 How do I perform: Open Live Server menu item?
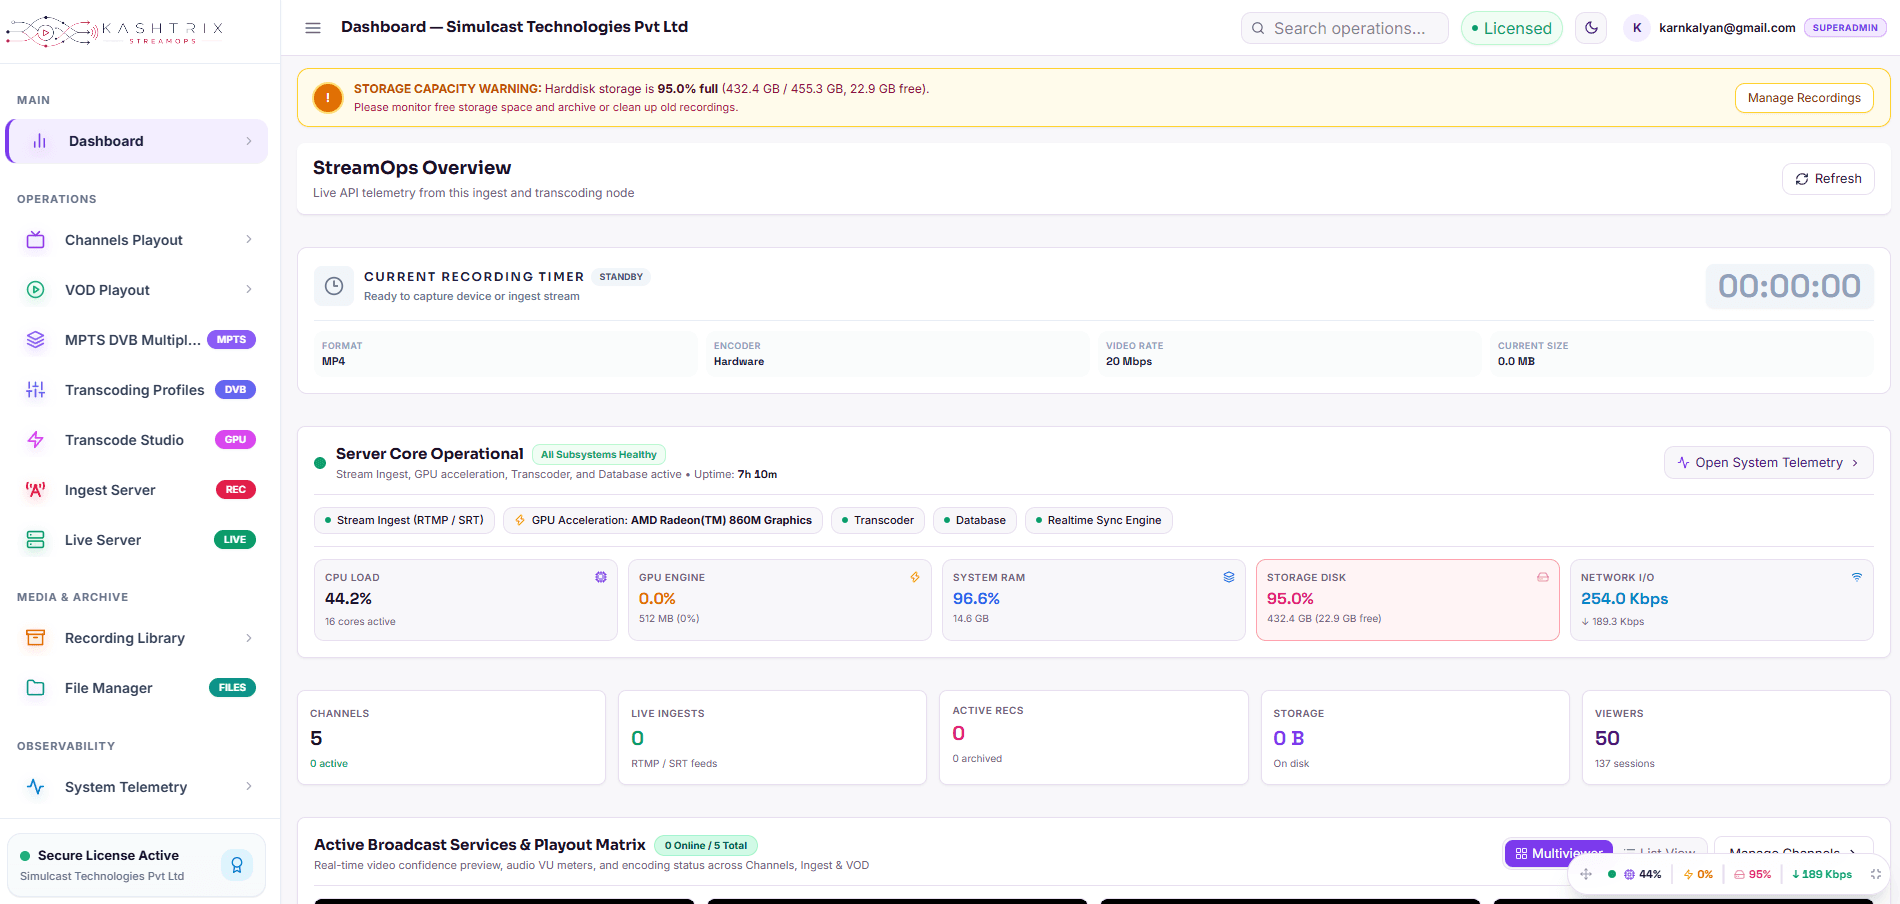coord(137,540)
